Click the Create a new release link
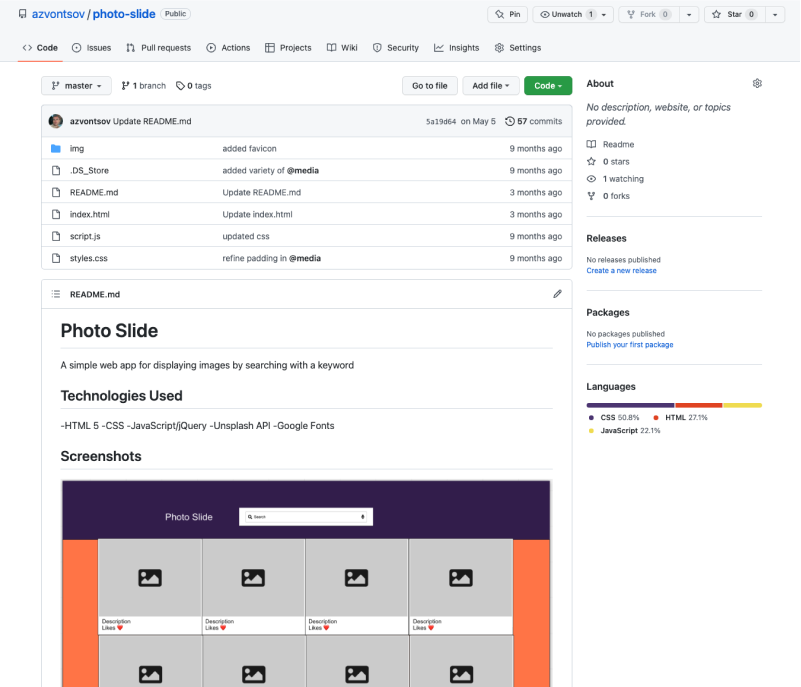This screenshot has height=687, width=801. click(621, 271)
